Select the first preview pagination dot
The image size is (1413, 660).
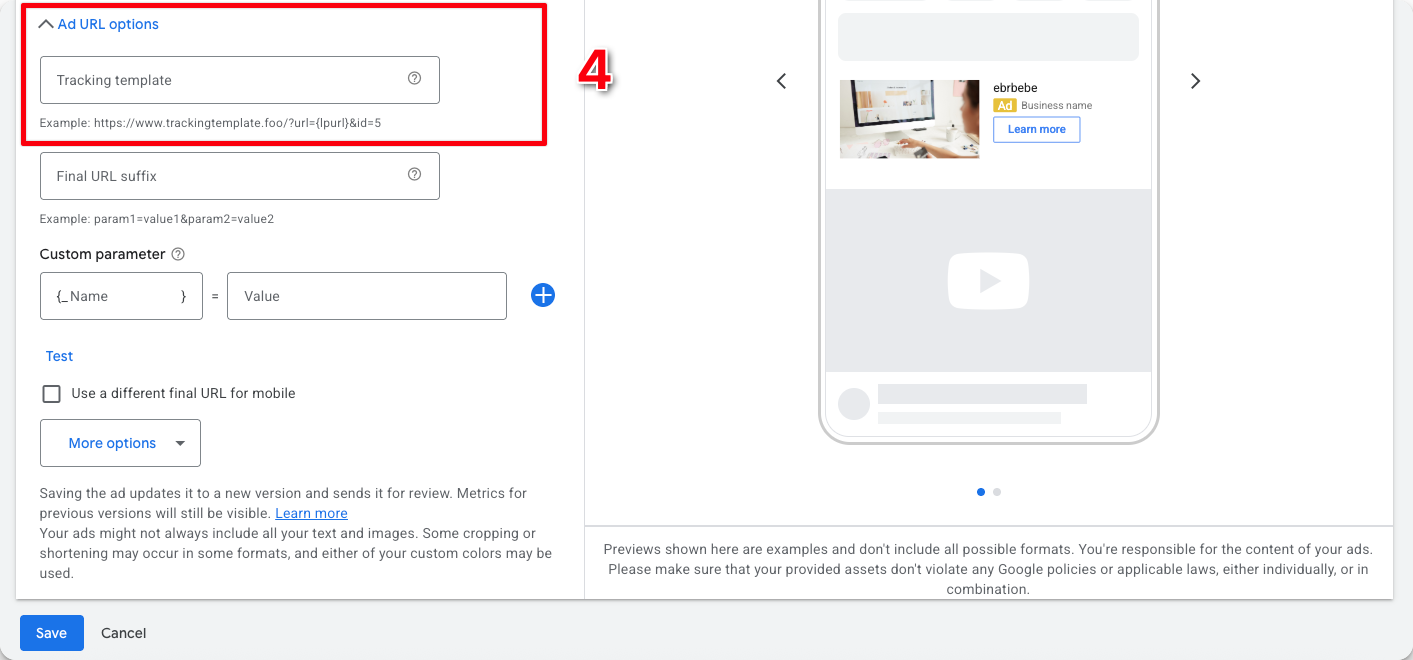981,492
